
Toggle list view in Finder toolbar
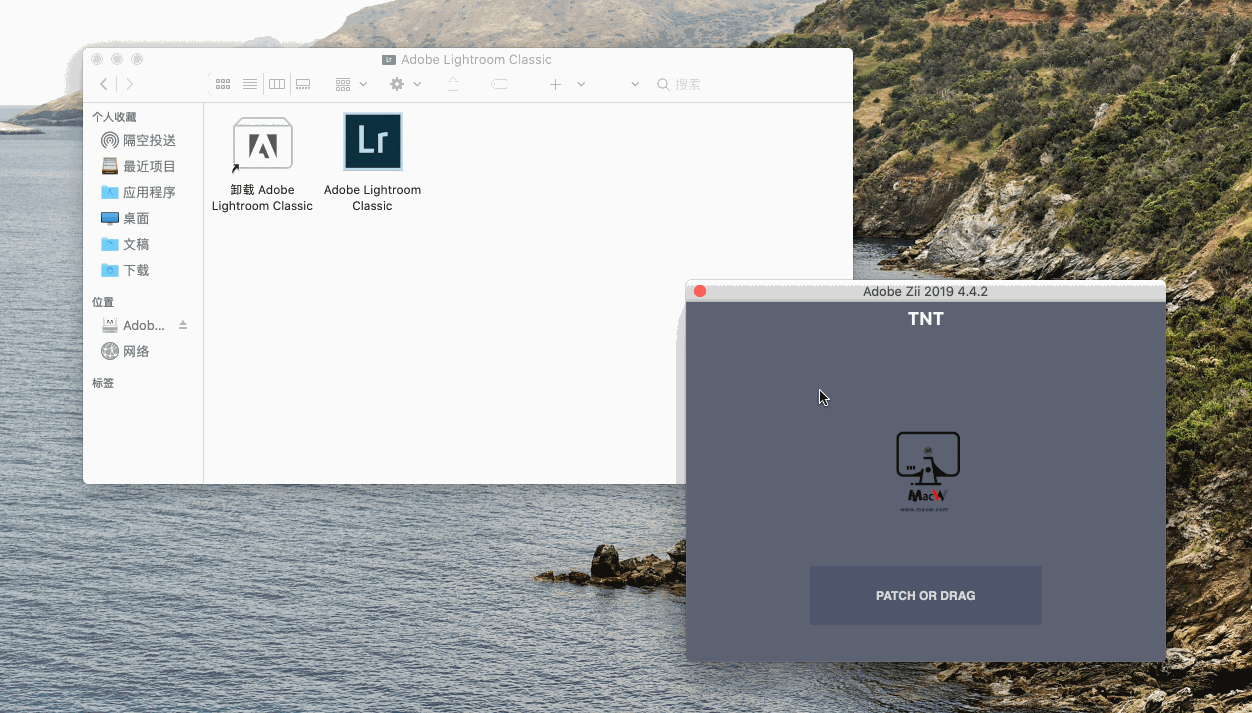point(249,84)
